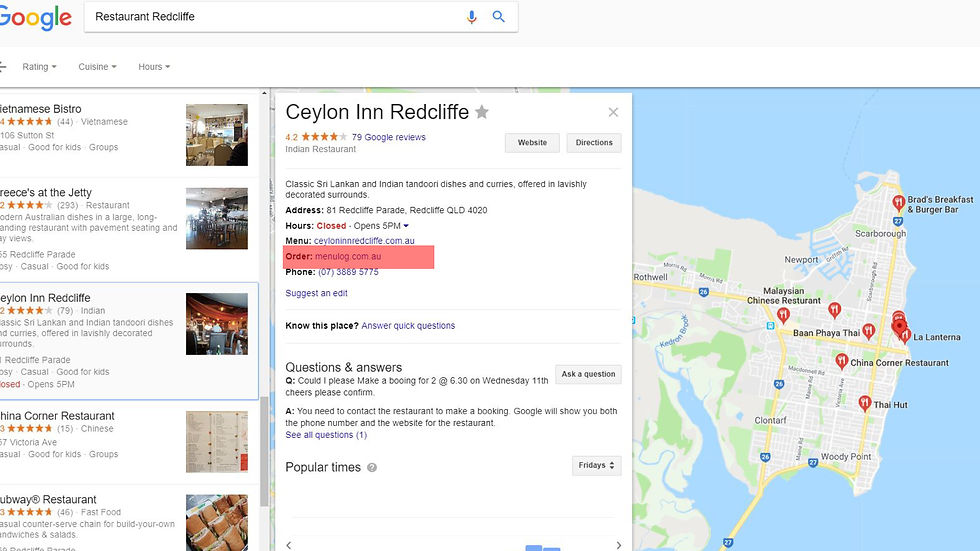Viewport: 980px width, 551px height.
Task: Open ceyloninnredcliffe.com.au menu link
Action: tap(364, 241)
